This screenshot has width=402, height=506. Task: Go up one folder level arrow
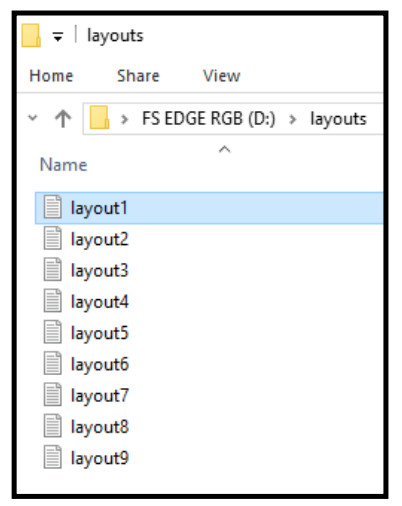(x=63, y=119)
